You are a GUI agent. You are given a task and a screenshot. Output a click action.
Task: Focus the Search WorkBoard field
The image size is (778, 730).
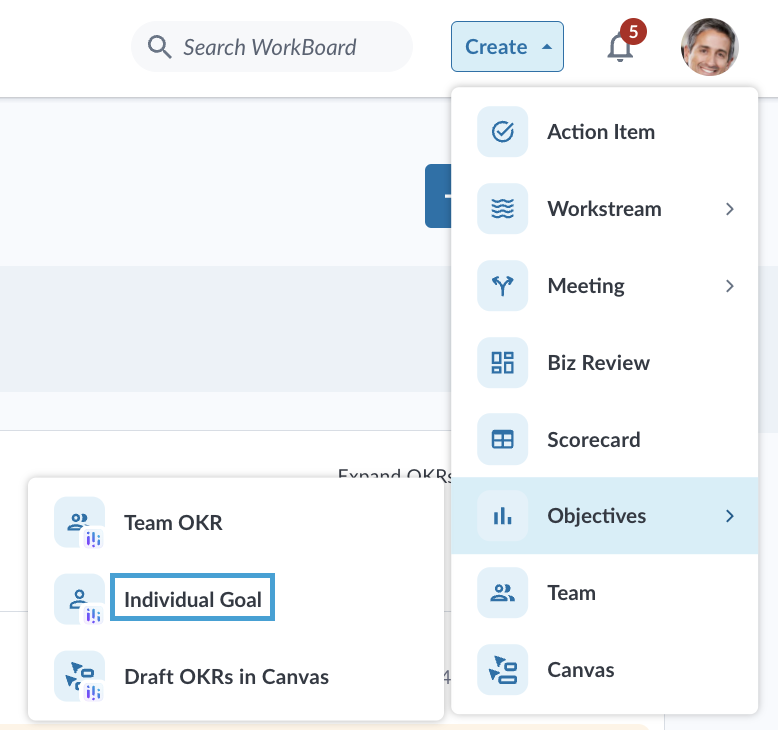272,47
